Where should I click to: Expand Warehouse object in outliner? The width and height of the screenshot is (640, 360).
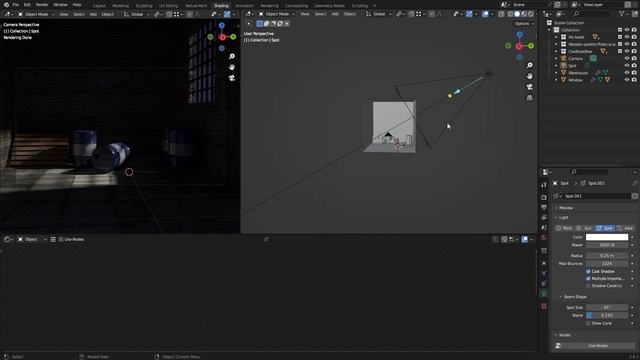coord(556,73)
